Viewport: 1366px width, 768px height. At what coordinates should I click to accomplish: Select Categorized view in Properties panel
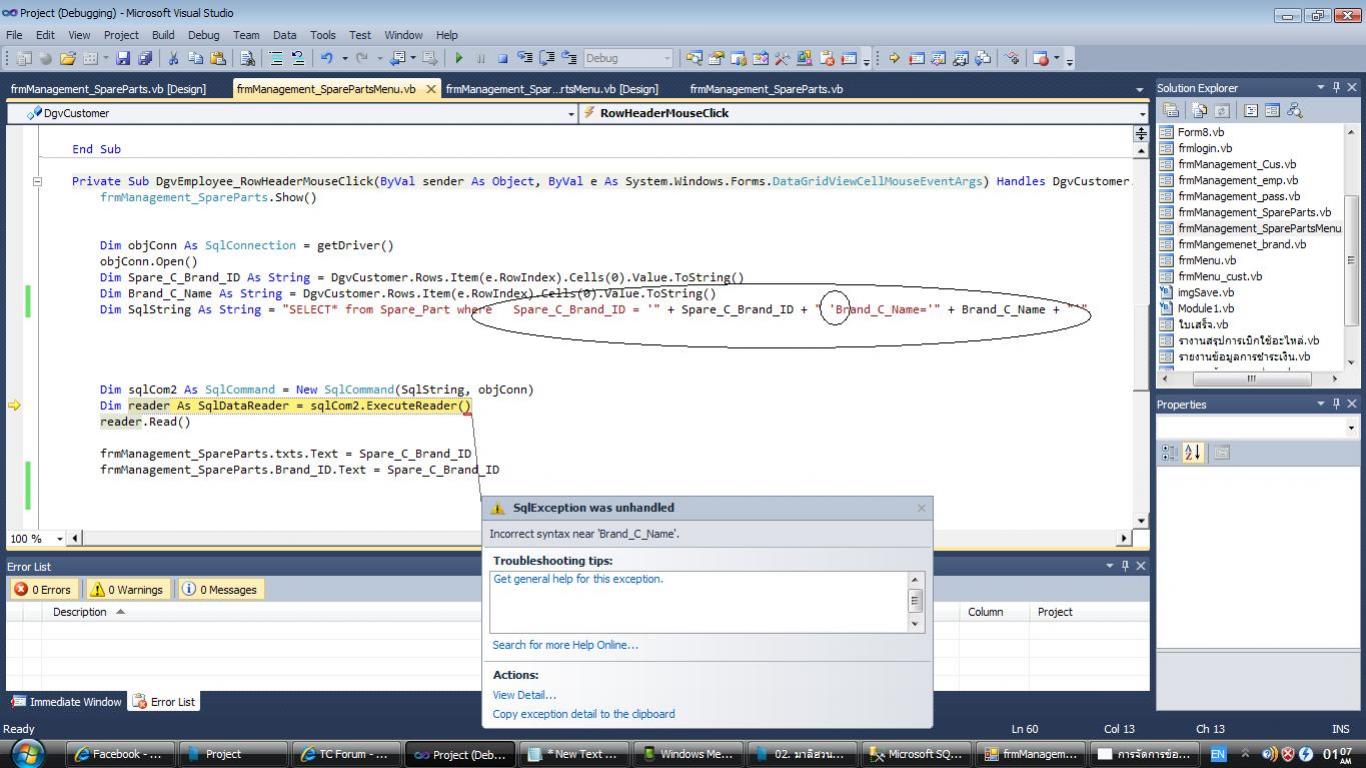coord(1170,453)
